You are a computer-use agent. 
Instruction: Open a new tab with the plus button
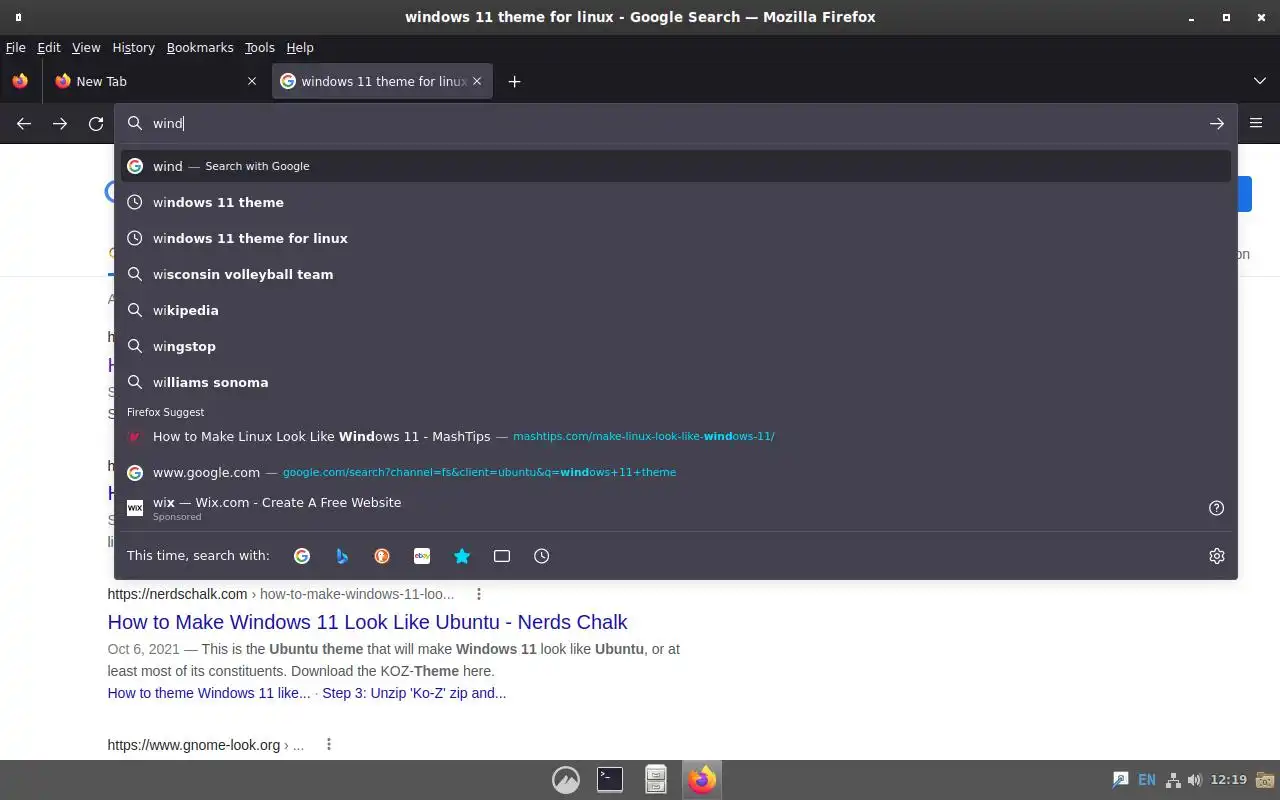[x=514, y=82]
